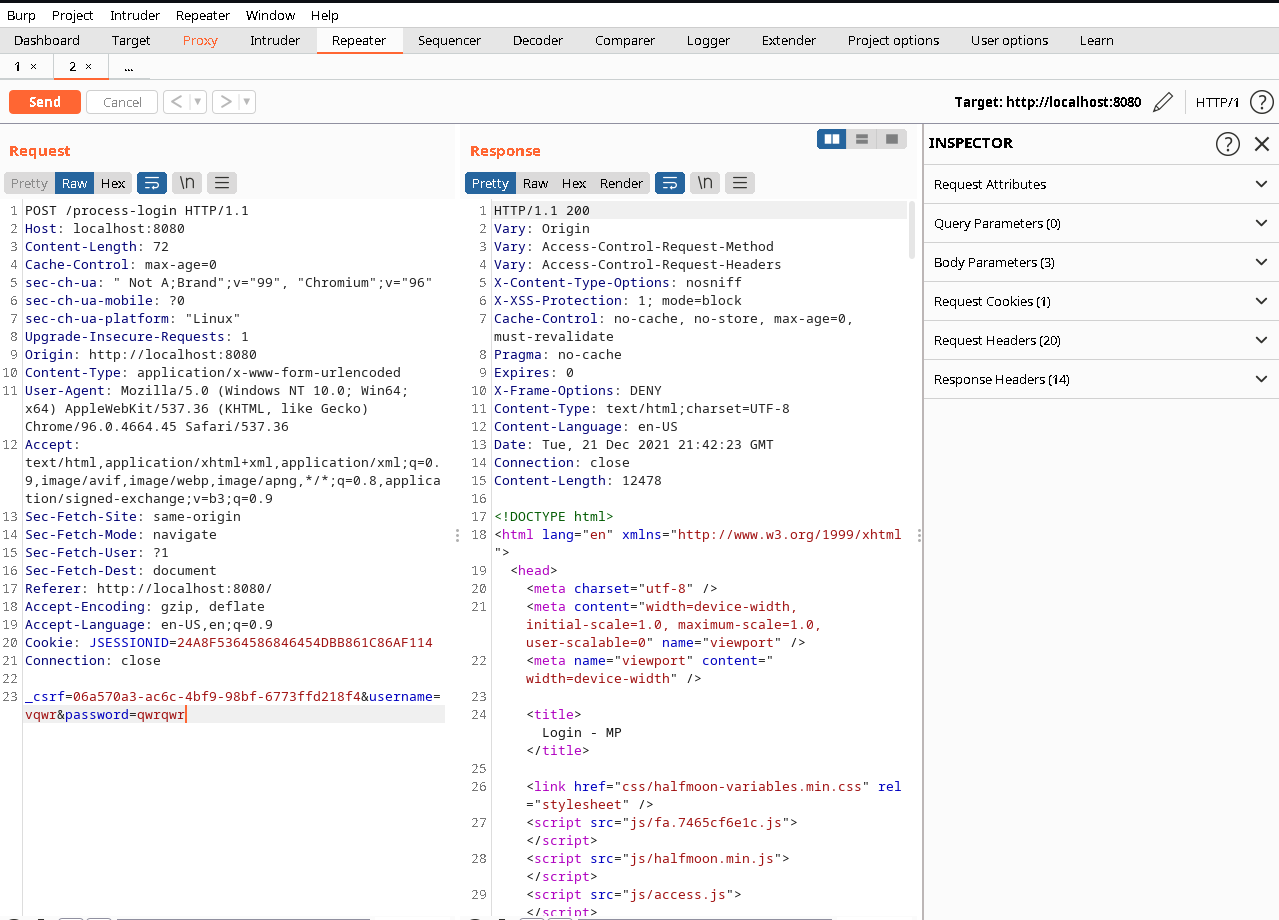Open Response panel hamburger options menu

(740, 183)
